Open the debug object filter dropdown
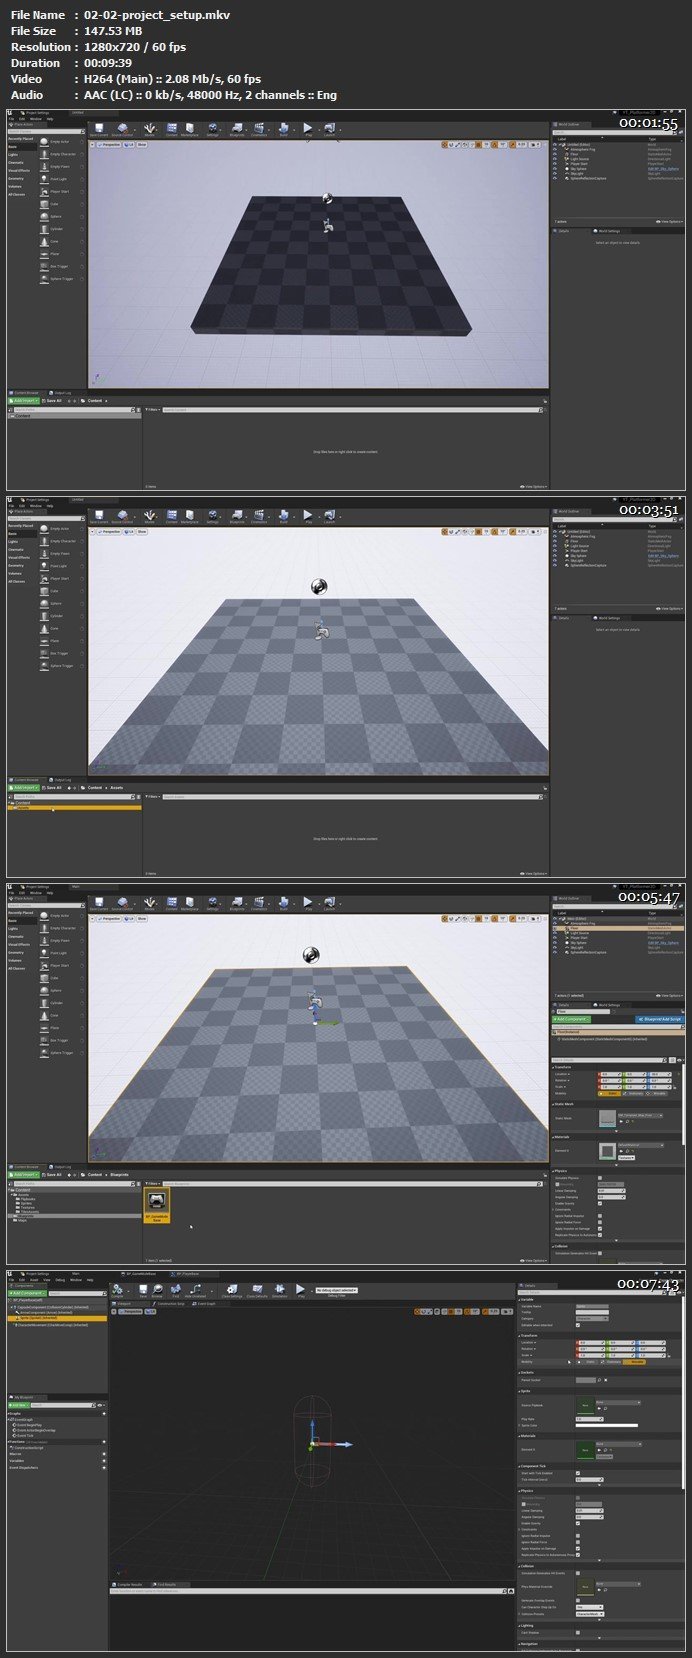The height and width of the screenshot is (1658, 692). tap(336, 1291)
